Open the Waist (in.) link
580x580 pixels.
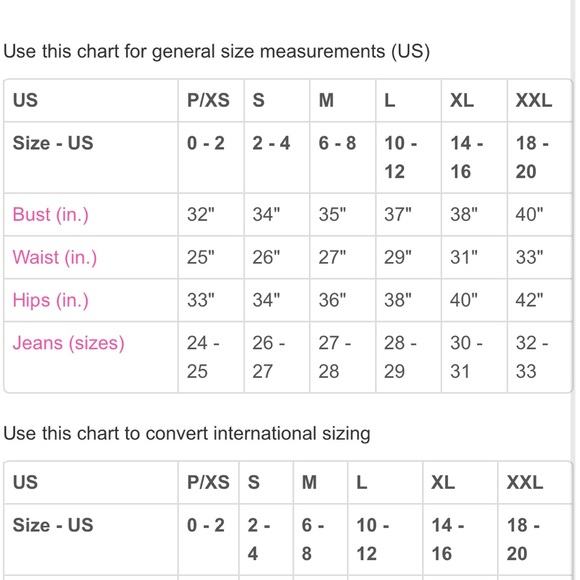[55, 257]
